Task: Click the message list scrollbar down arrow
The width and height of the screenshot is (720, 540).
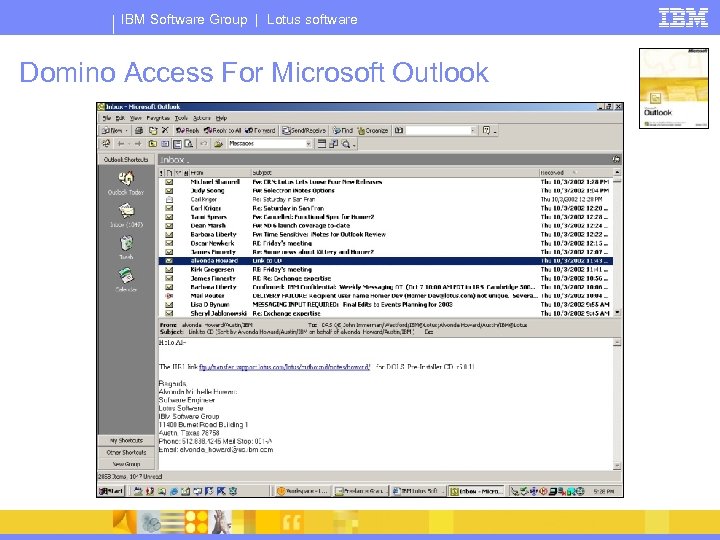Action: coord(617,312)
